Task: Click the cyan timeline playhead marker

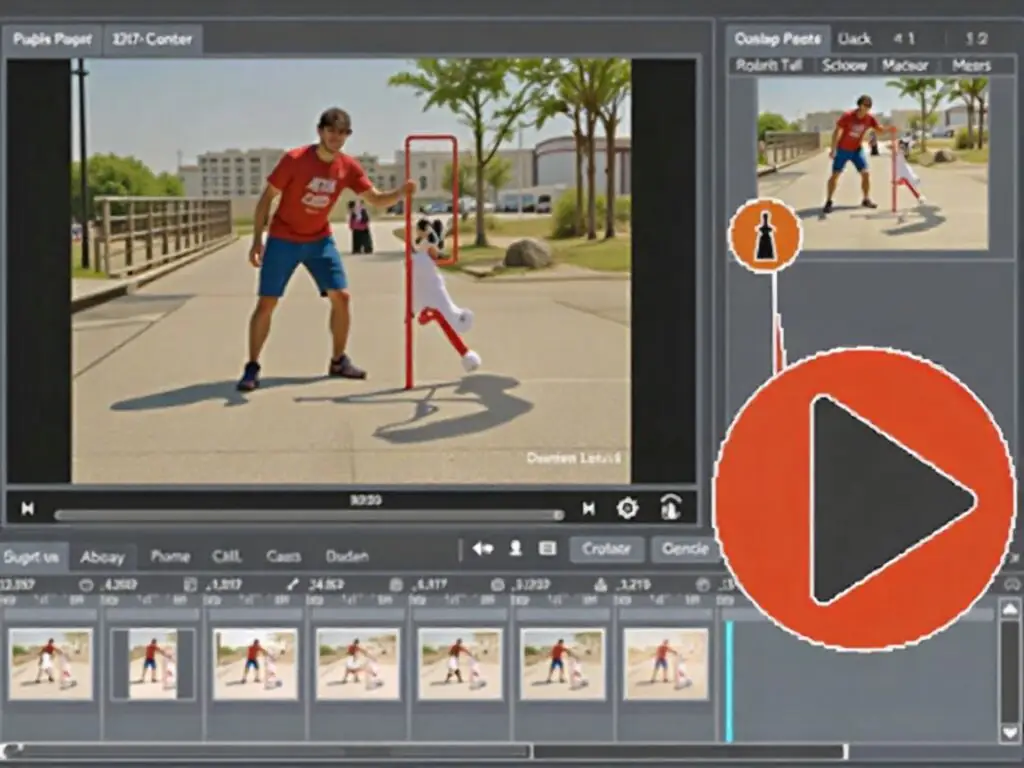Action: click(x=729, y=680)
